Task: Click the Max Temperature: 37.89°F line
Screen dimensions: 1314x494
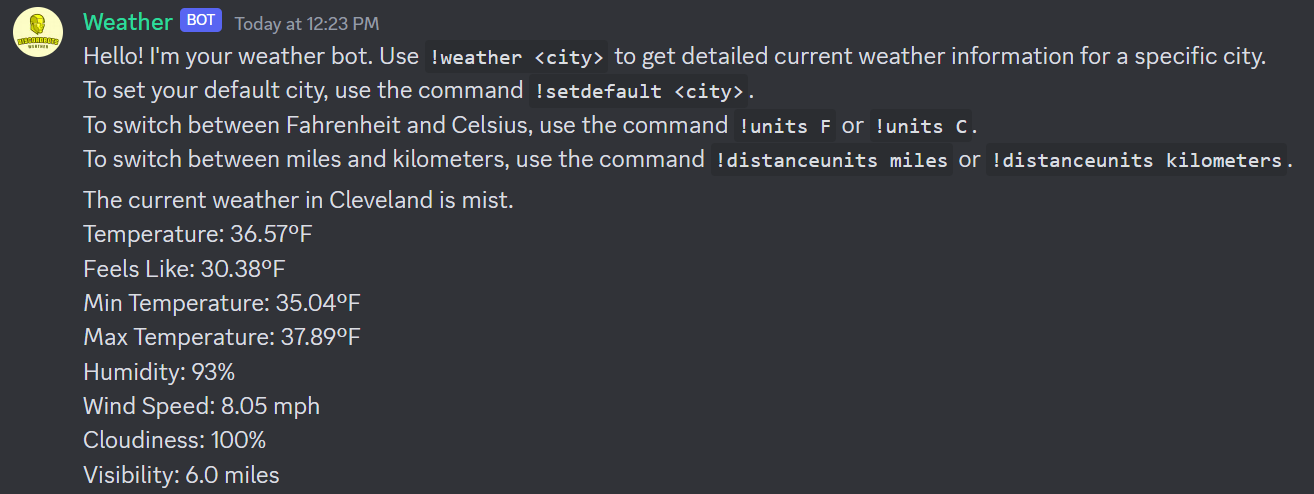Action: 222,337
